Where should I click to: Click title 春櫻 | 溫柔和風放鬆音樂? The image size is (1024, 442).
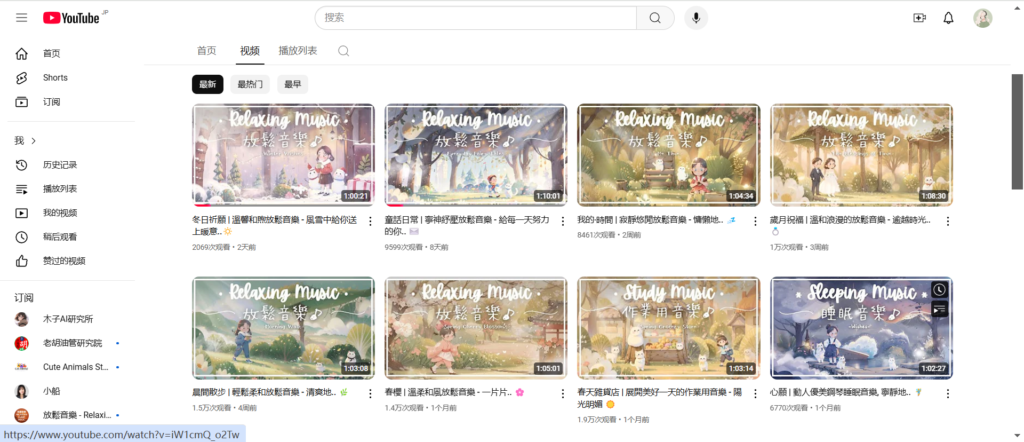[455, 393]
